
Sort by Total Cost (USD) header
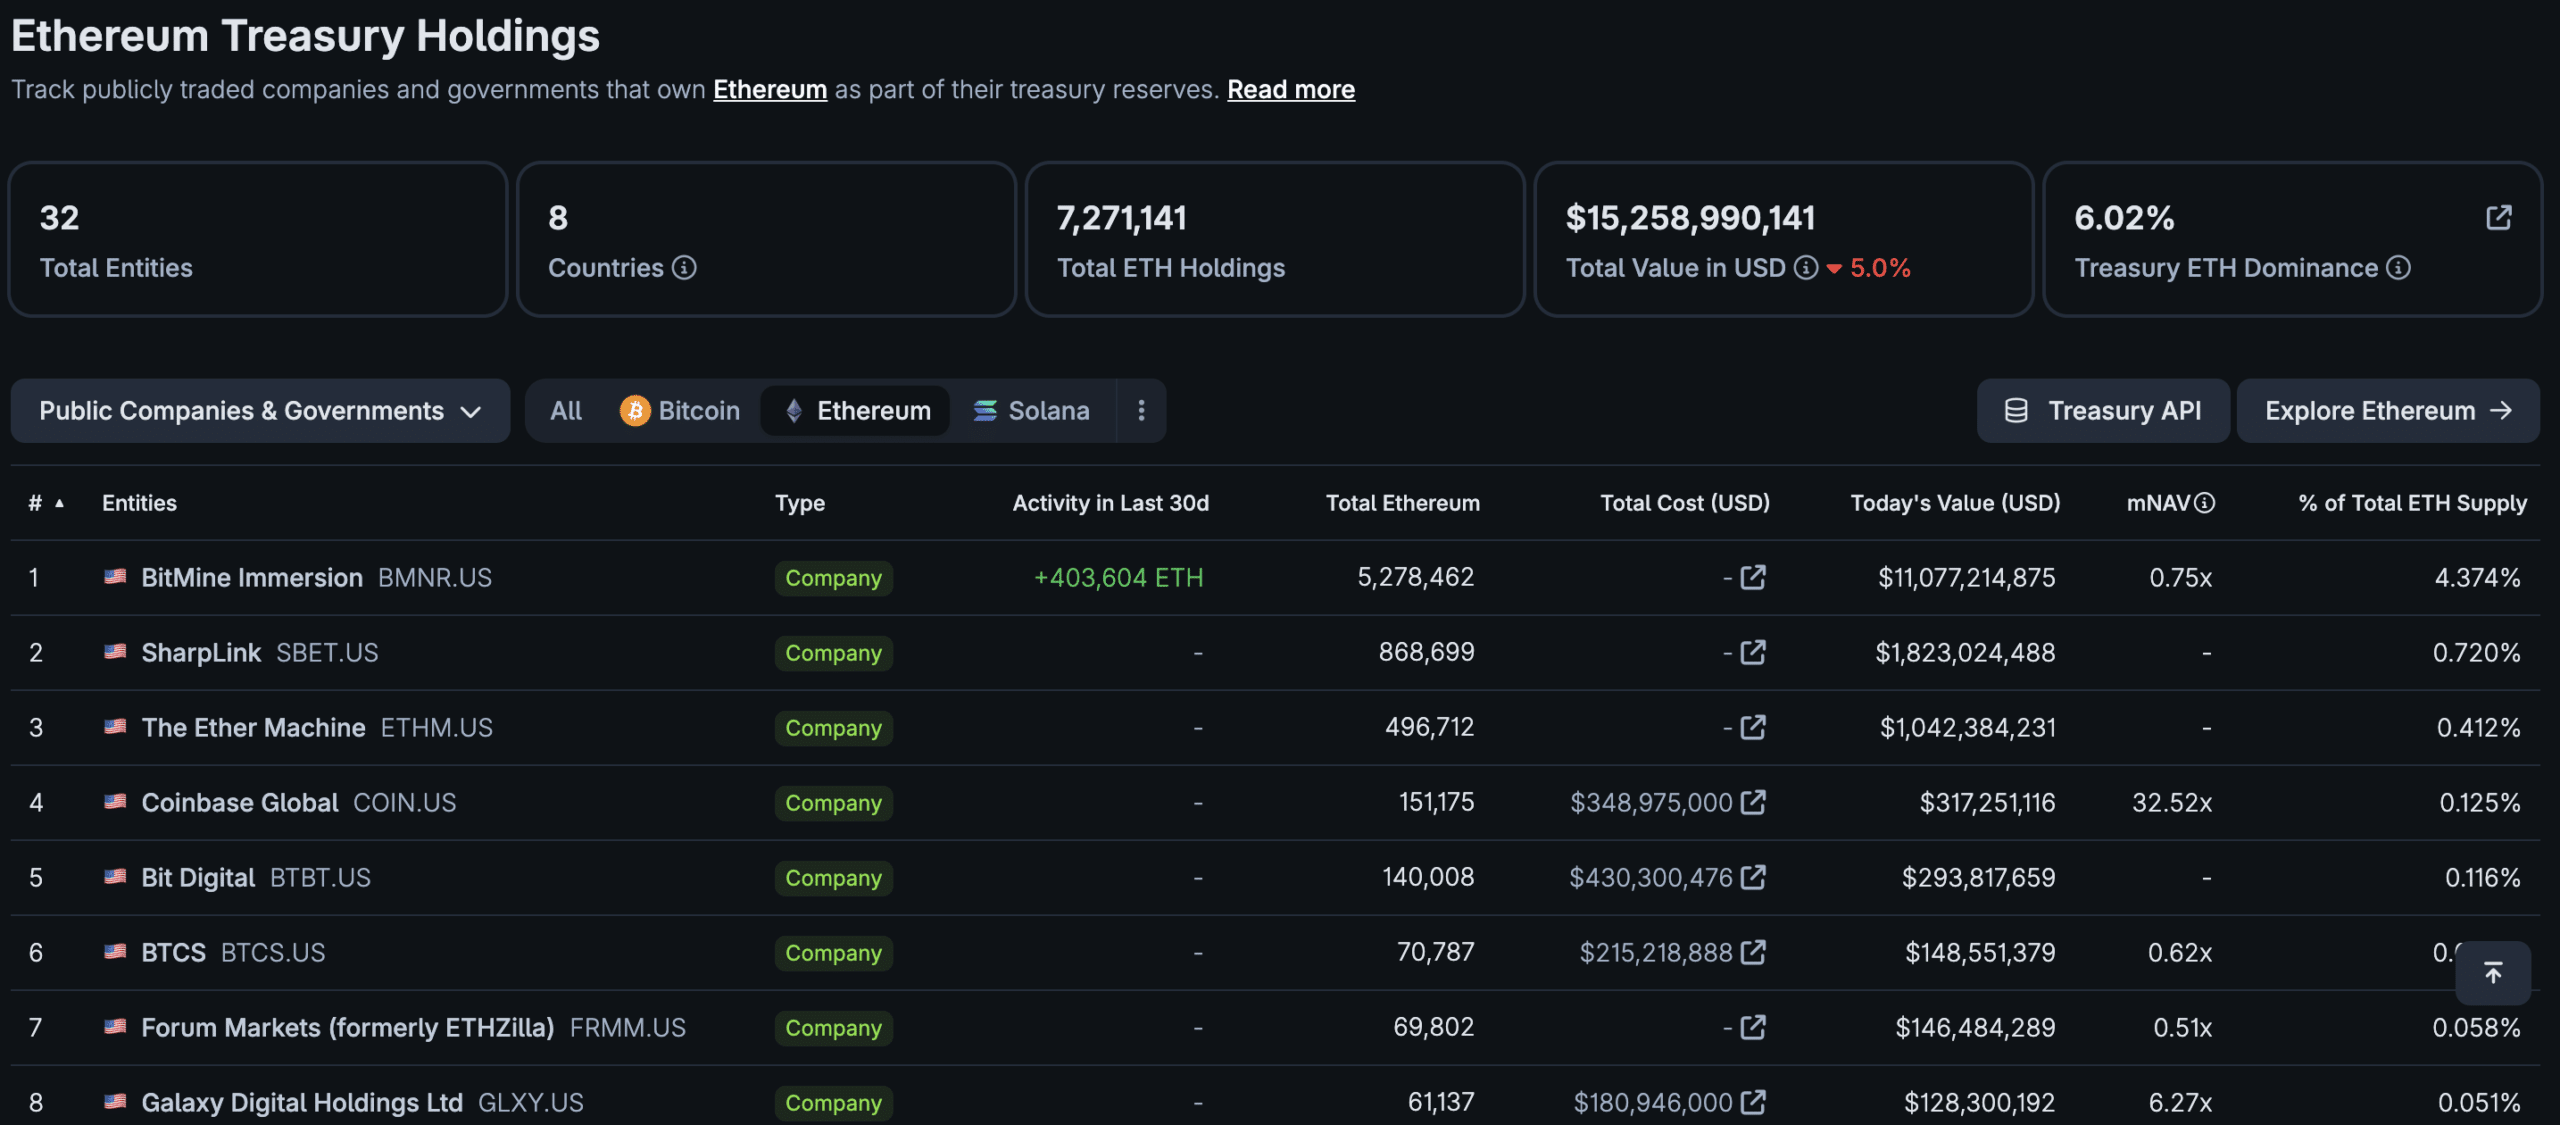click(x=1685, y=503)
